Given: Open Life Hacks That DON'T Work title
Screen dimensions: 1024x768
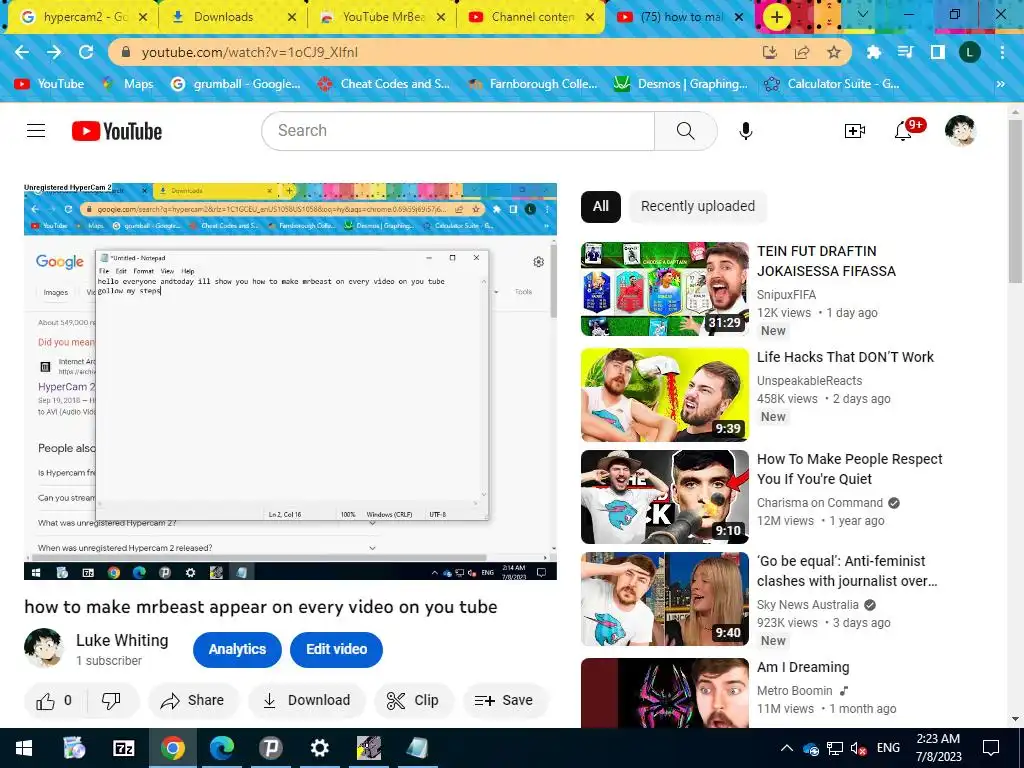Looking at the screenshot, I should coord(845,357).
